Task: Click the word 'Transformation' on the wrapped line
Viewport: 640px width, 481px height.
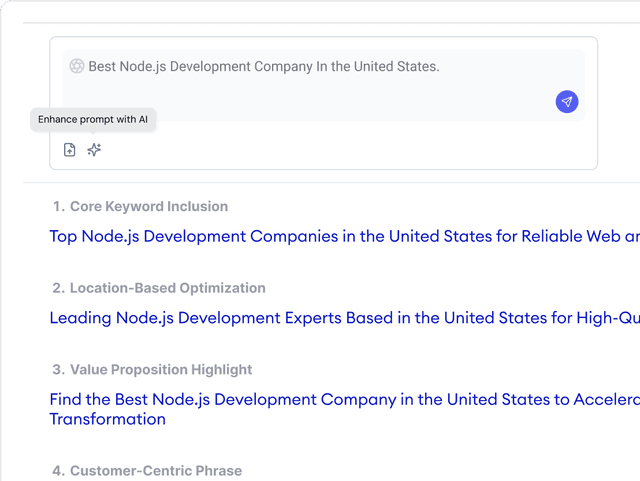Action: click(108, 419)
